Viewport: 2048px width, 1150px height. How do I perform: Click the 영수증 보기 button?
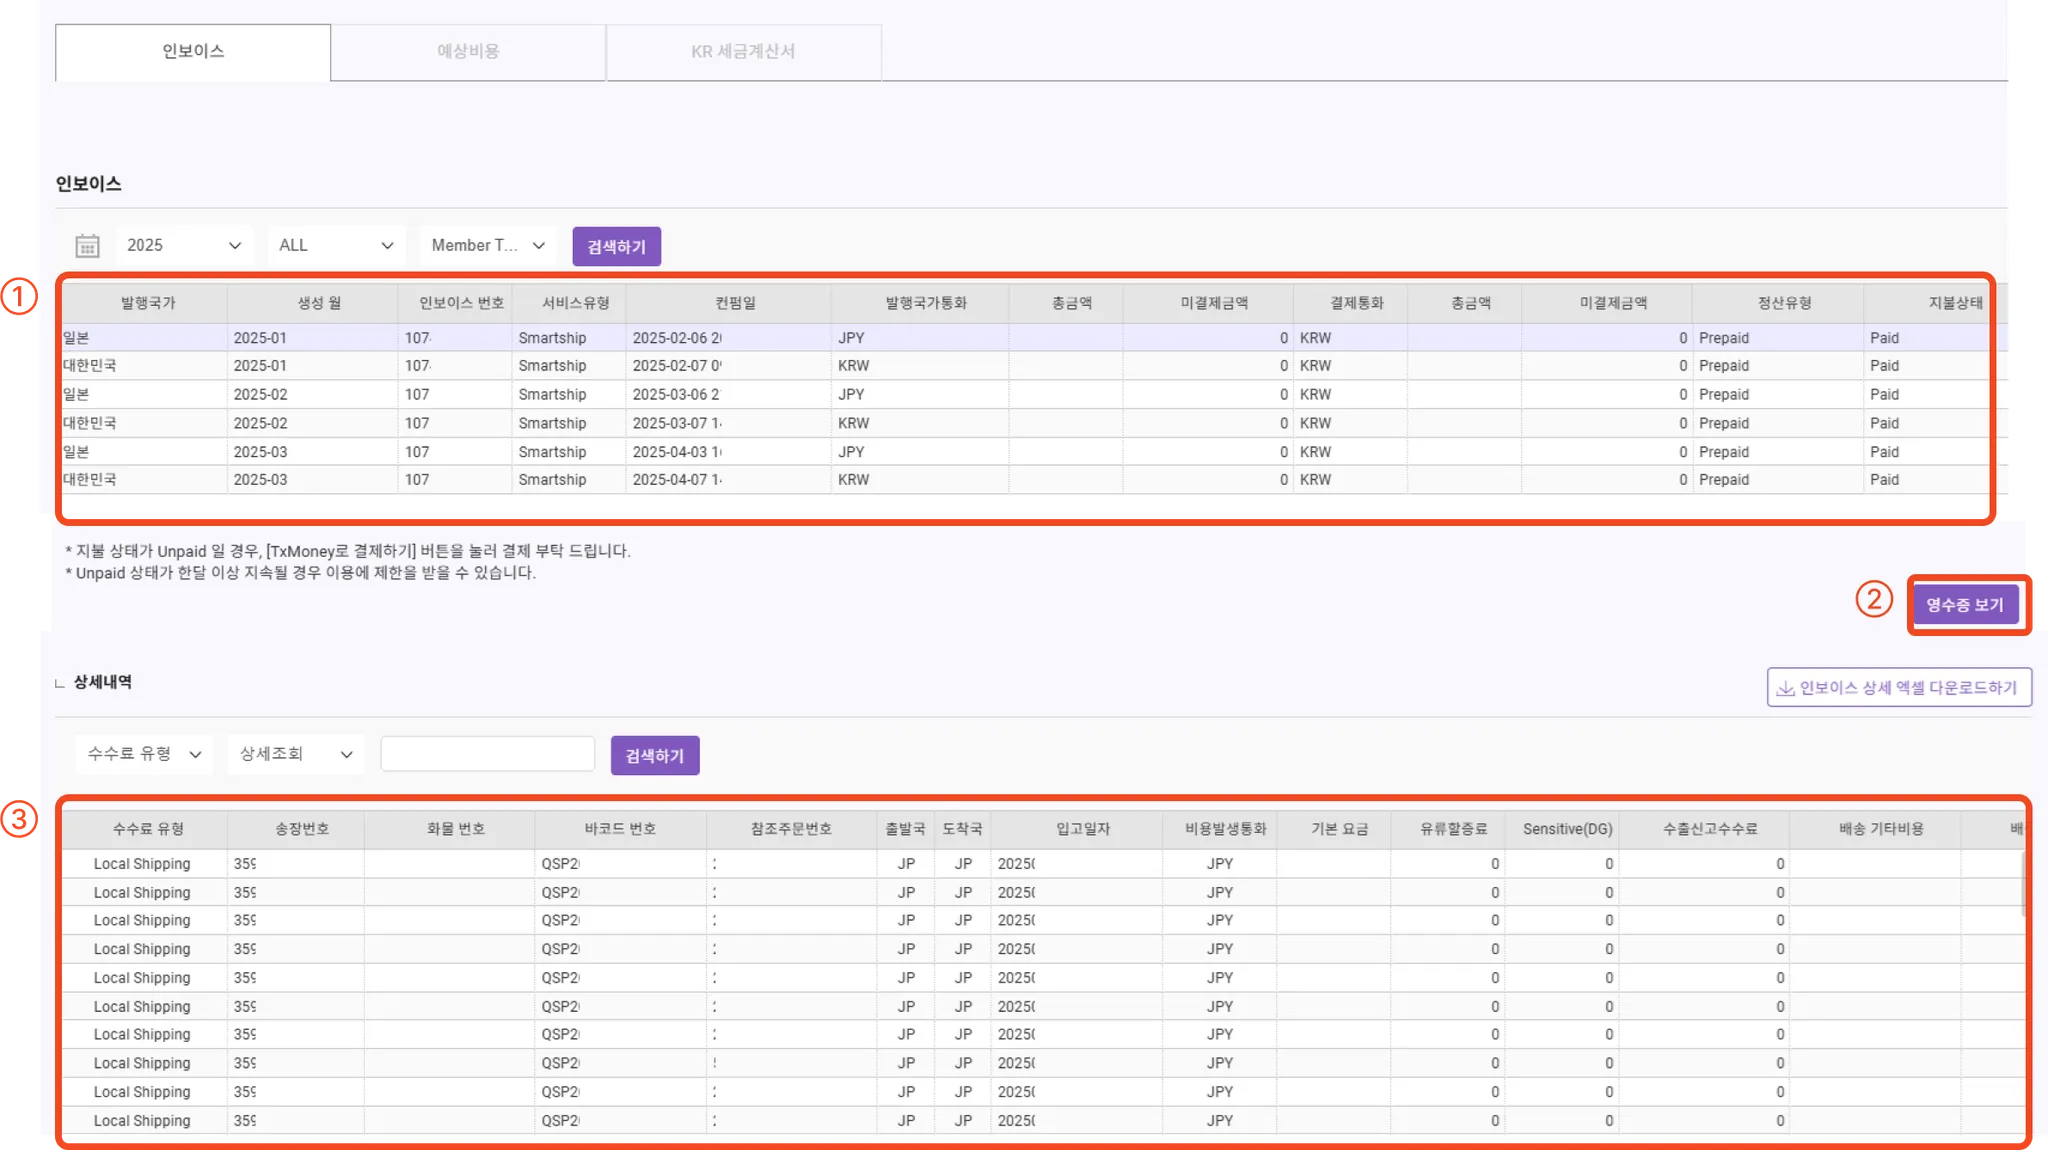tap(1965, 605)
